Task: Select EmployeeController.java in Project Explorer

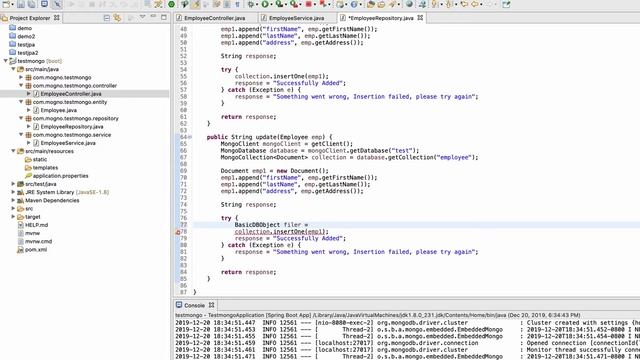Action: (71, 94)
